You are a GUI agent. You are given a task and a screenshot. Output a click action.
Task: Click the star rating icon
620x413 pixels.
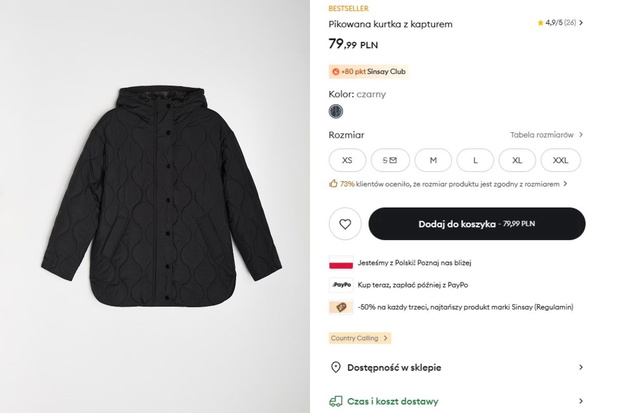tap(540, 23)
